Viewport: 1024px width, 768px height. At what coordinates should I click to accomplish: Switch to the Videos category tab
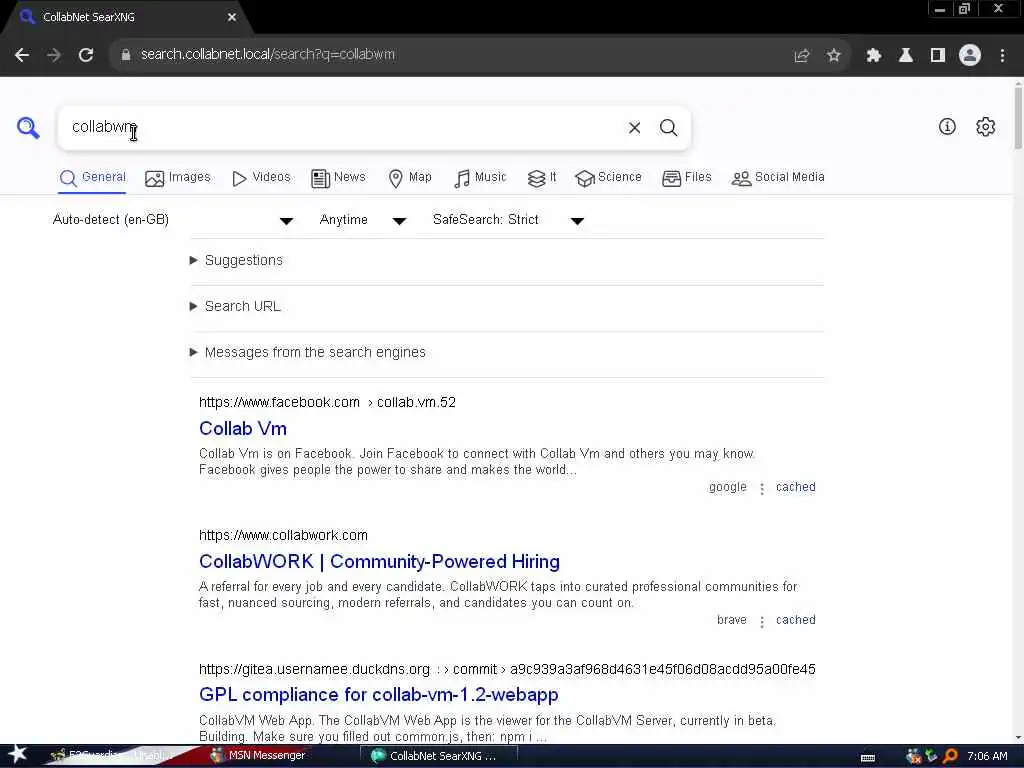[261, 178]
